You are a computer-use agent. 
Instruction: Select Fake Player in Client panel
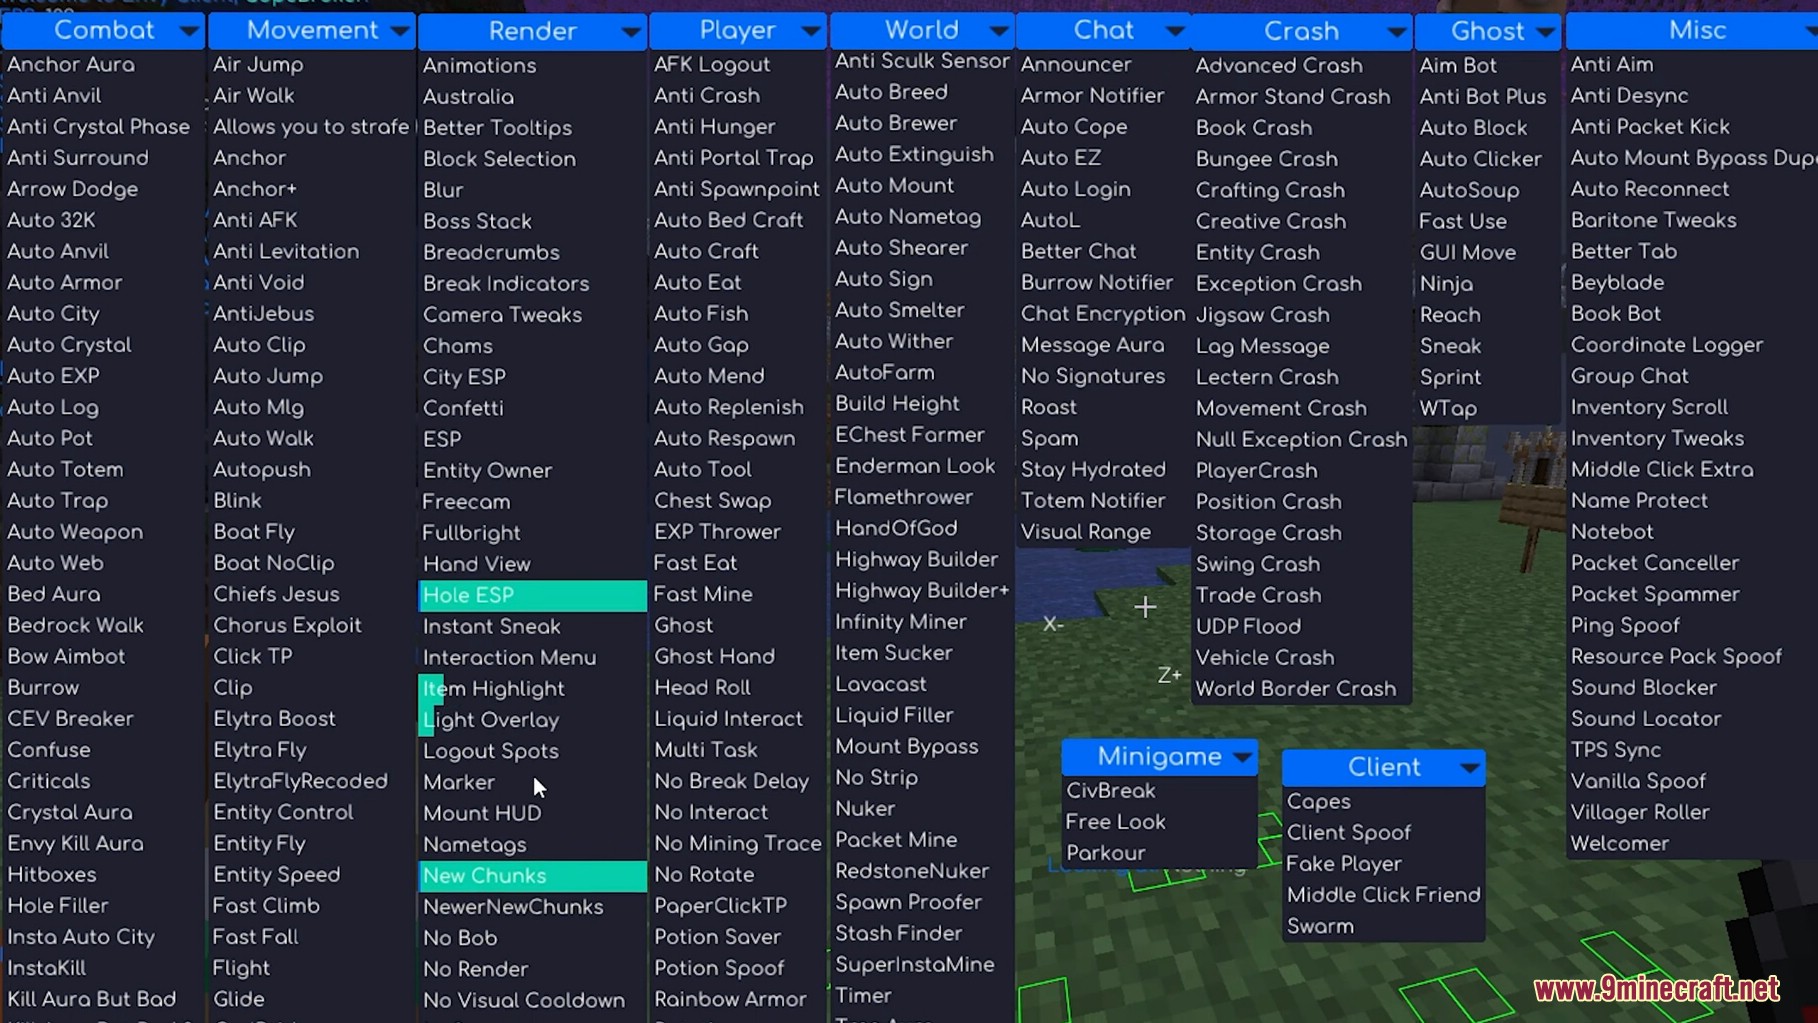click(1384, 864)
